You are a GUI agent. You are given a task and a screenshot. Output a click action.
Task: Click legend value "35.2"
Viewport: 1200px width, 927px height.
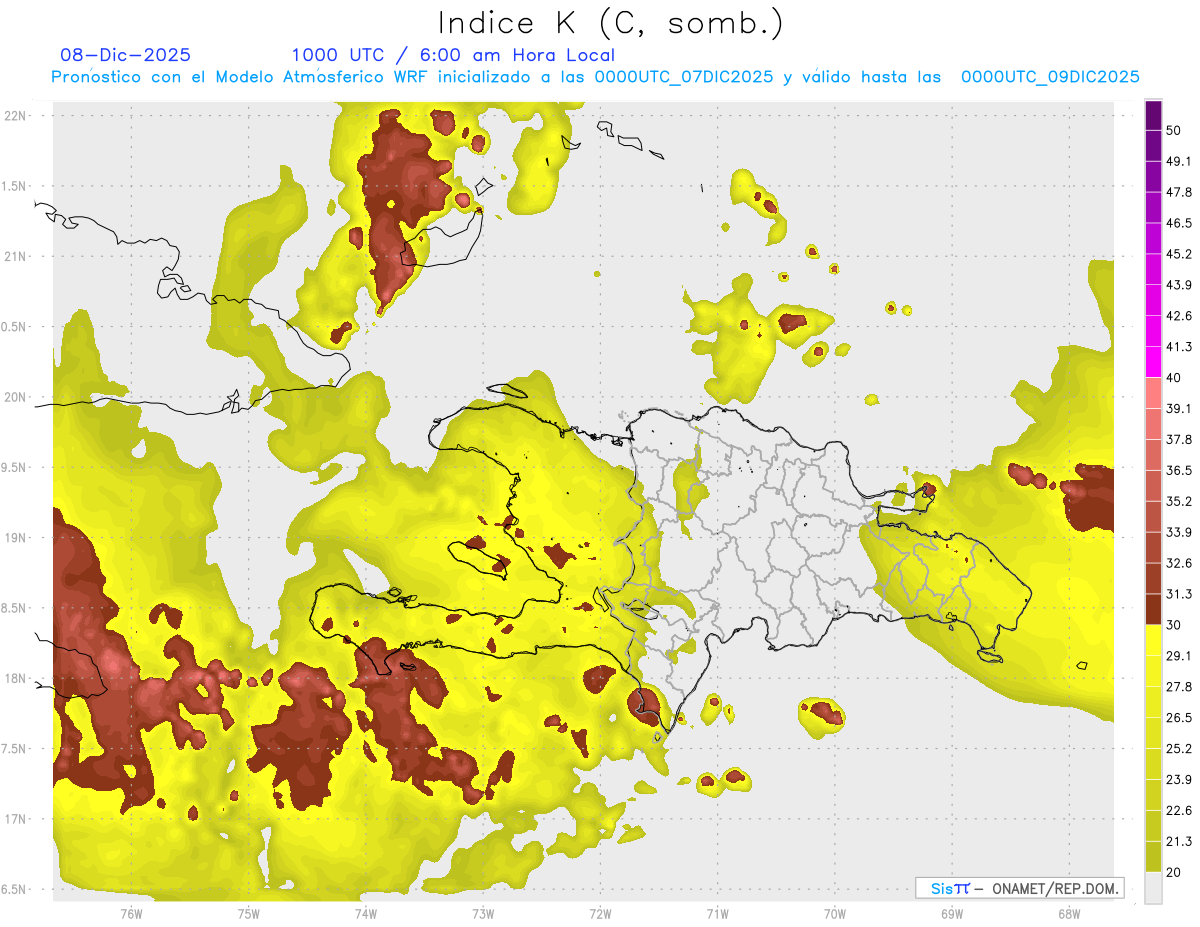tap(1179, 501)
